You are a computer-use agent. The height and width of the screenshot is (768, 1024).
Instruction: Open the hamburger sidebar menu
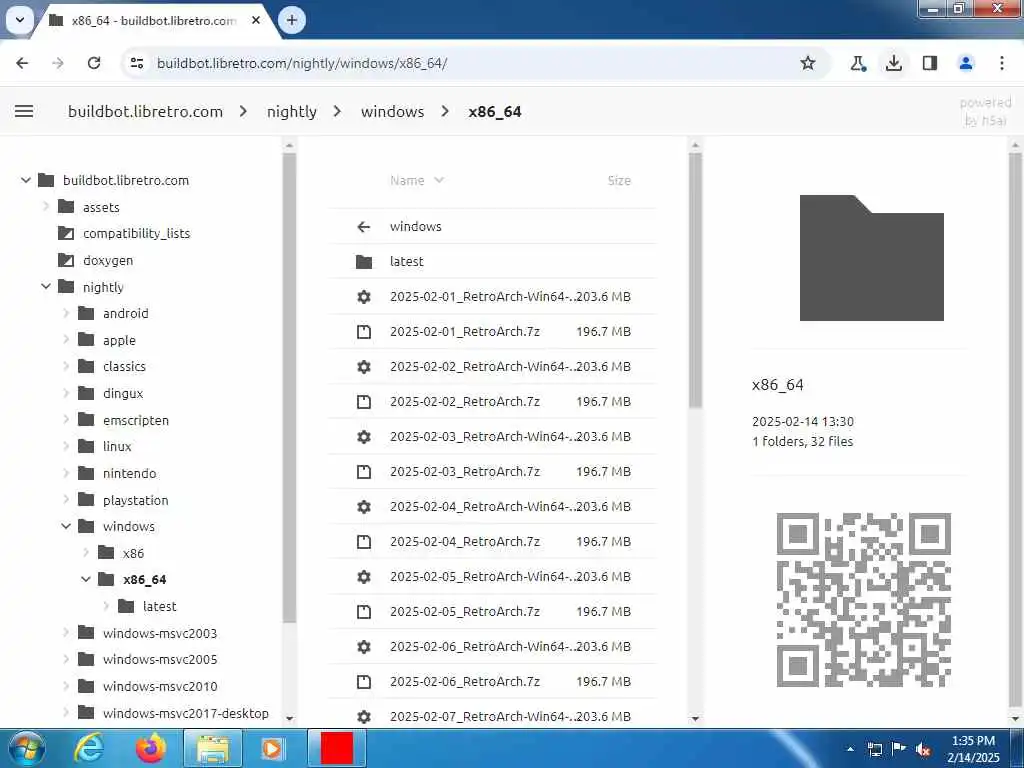coord(24,111)
